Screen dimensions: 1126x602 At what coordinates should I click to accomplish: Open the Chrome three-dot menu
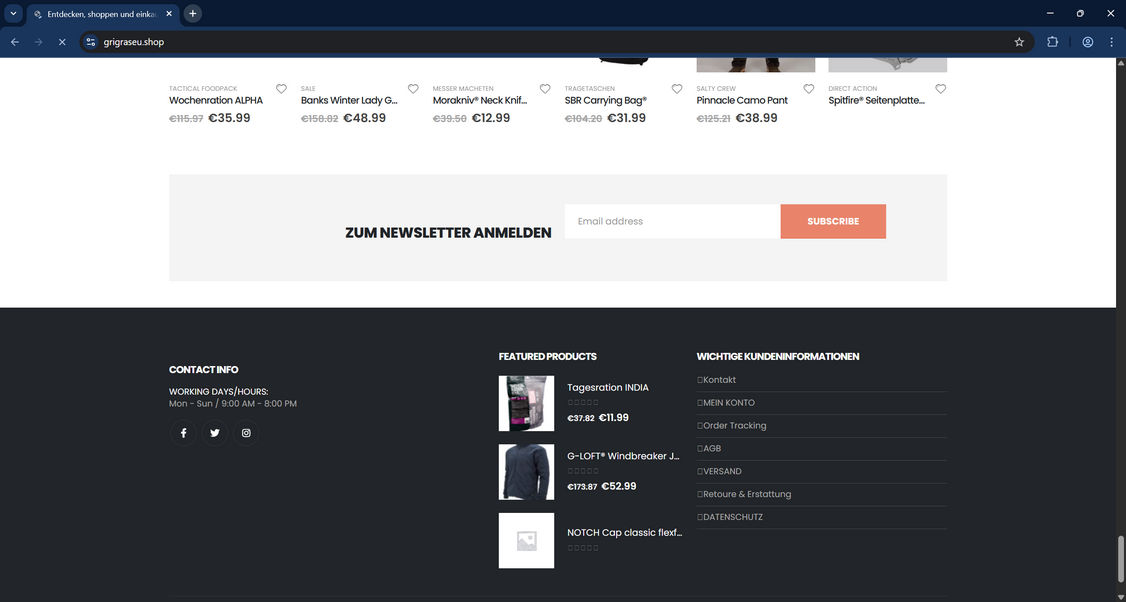click(x=1111, y=42)
